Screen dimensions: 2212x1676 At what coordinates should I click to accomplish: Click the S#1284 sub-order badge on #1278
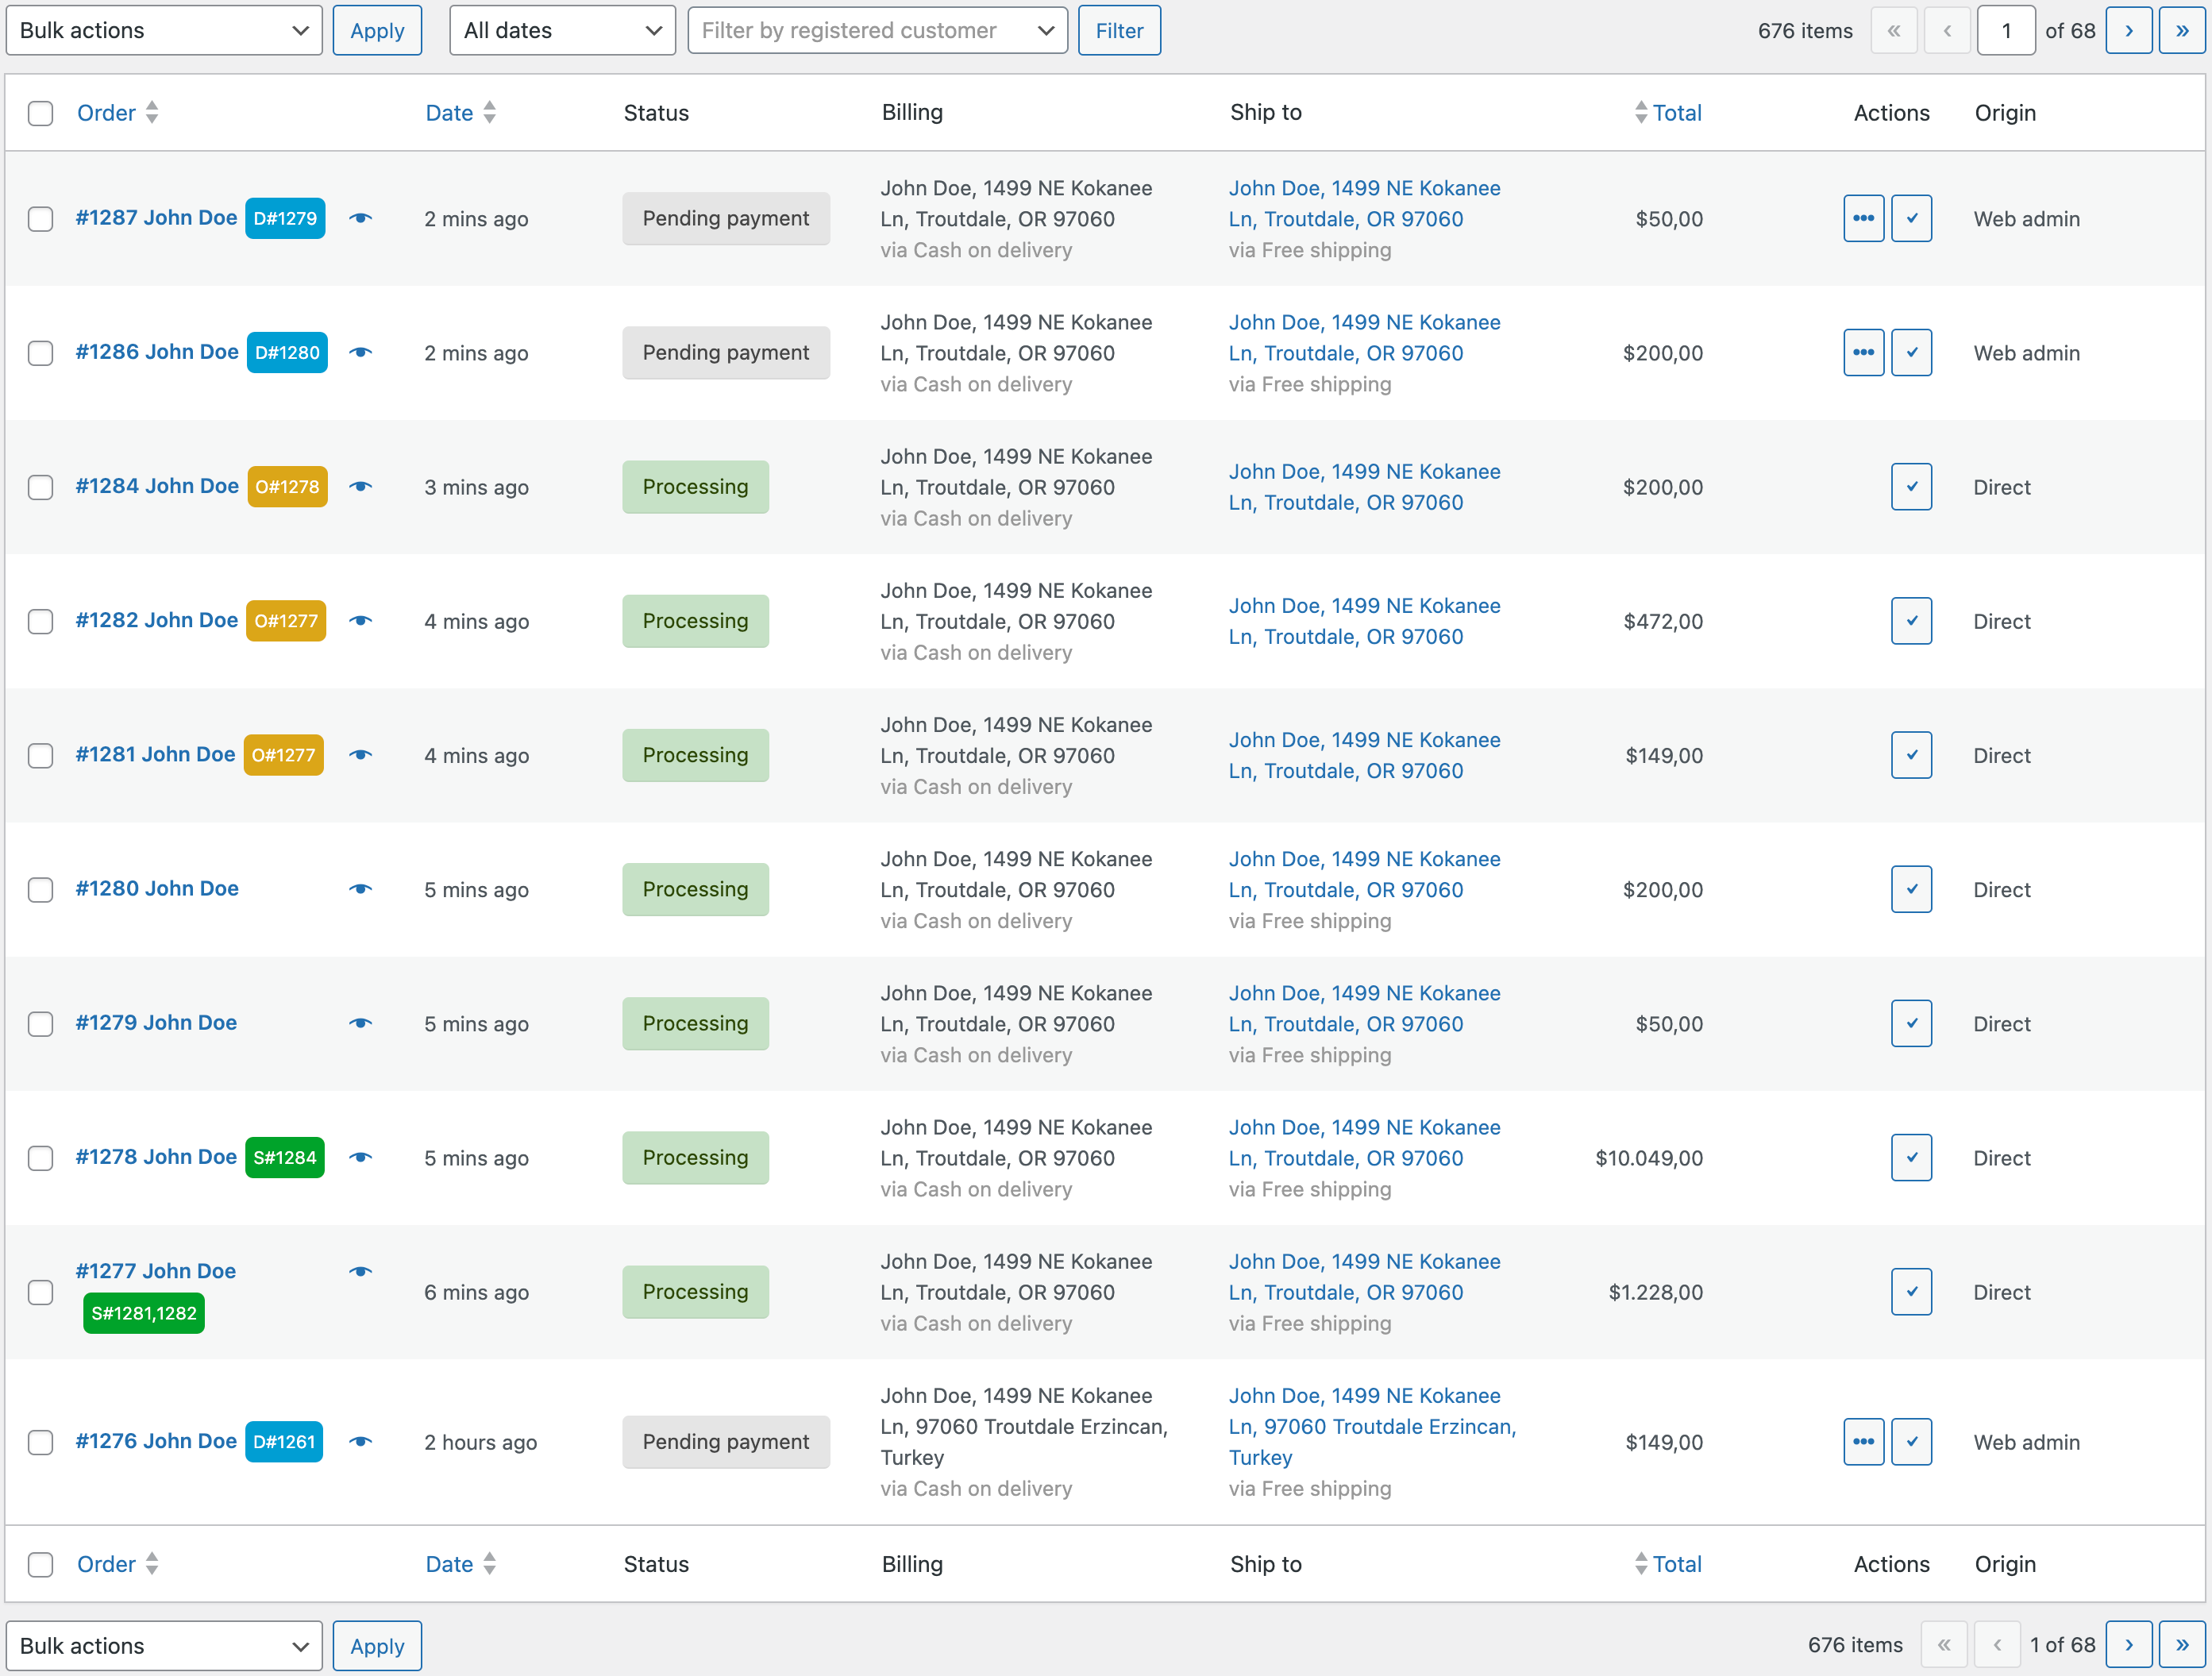click(x=285, y=1157)
